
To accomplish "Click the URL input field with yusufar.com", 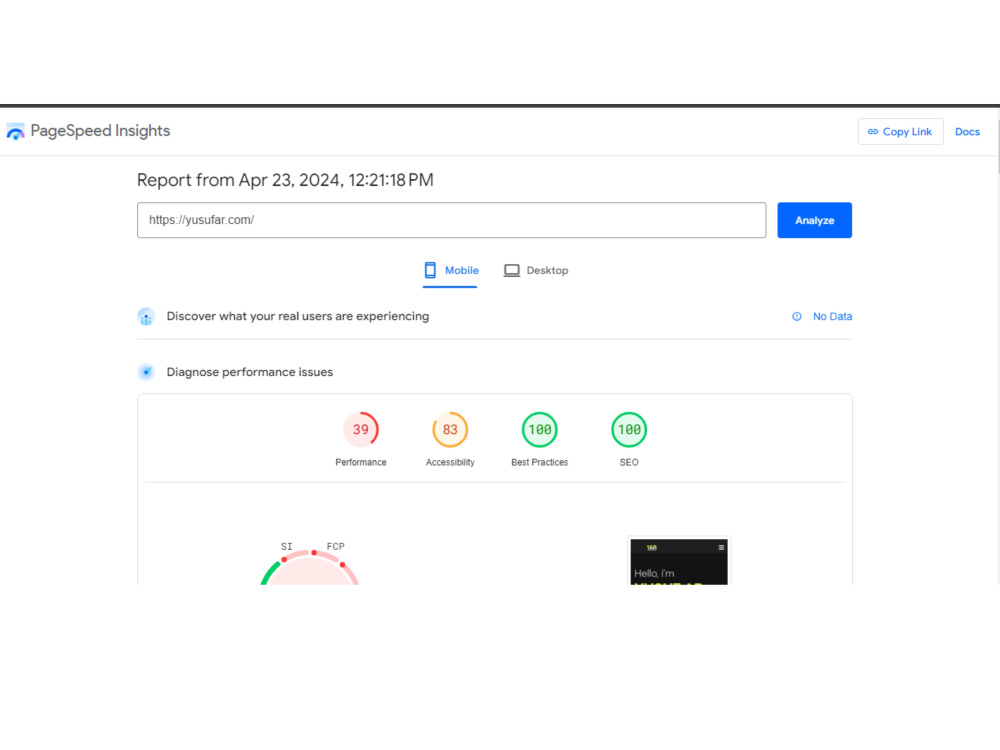I will (x=452, y=220).
